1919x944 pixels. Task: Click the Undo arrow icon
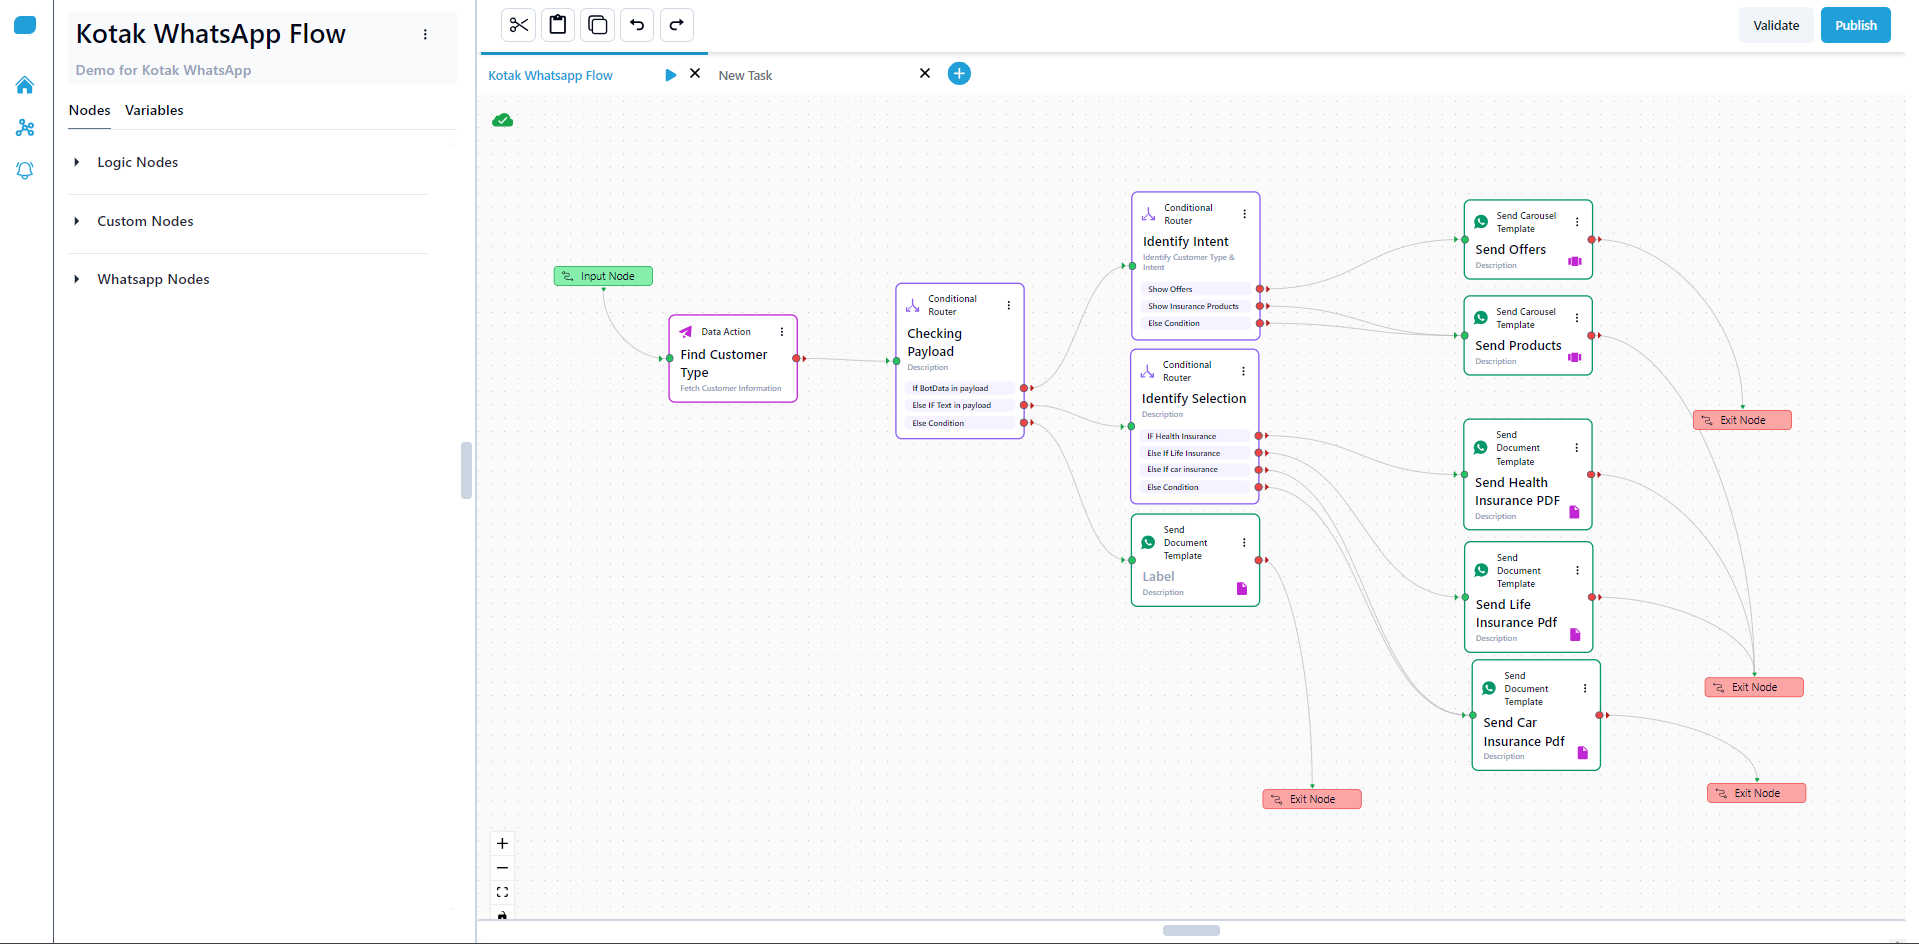coord(637,25)
